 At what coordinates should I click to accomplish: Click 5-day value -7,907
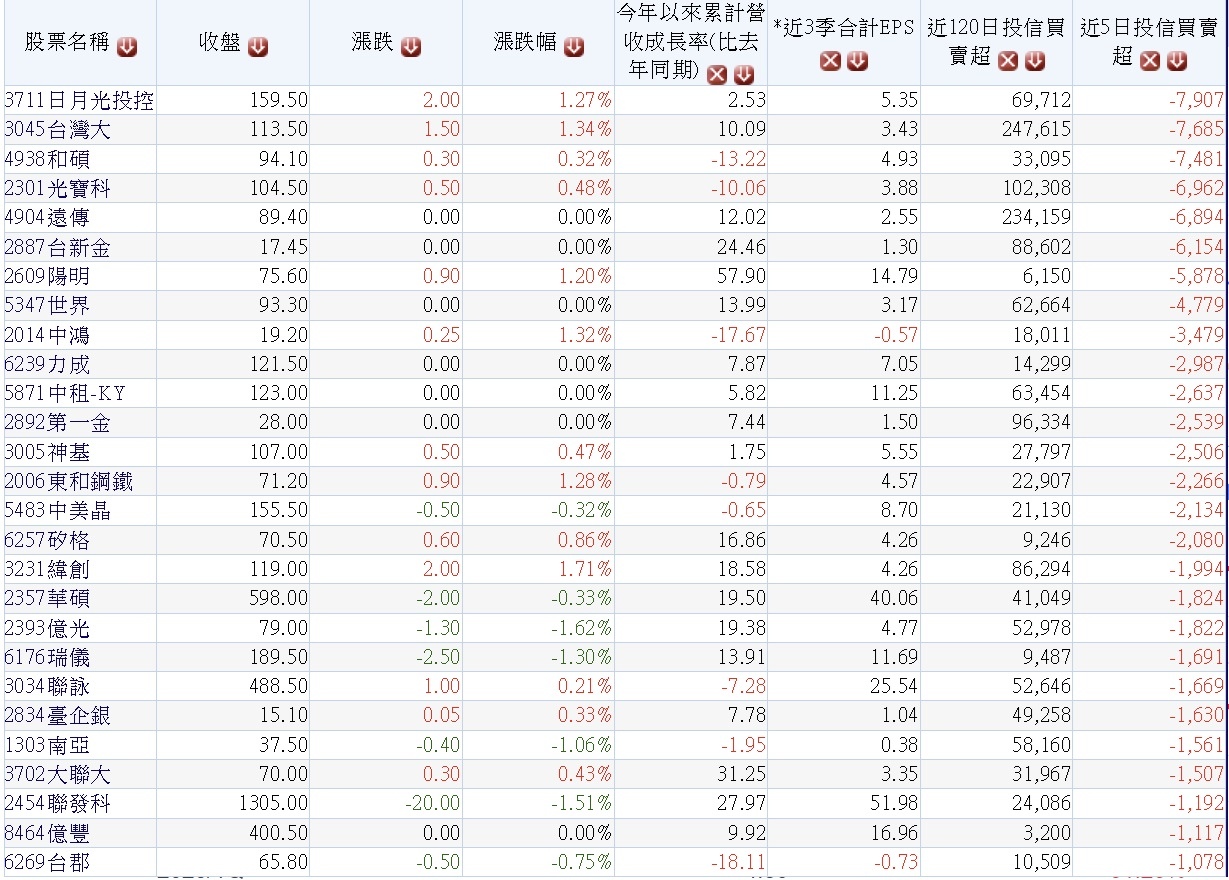1196,100
